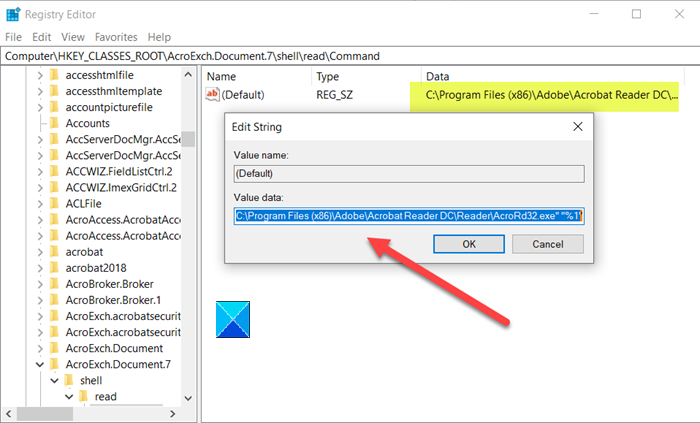Collapse the AcroExch.Document.7 key
The width and height of the screenshot is (700, 423).
(40, 365)
